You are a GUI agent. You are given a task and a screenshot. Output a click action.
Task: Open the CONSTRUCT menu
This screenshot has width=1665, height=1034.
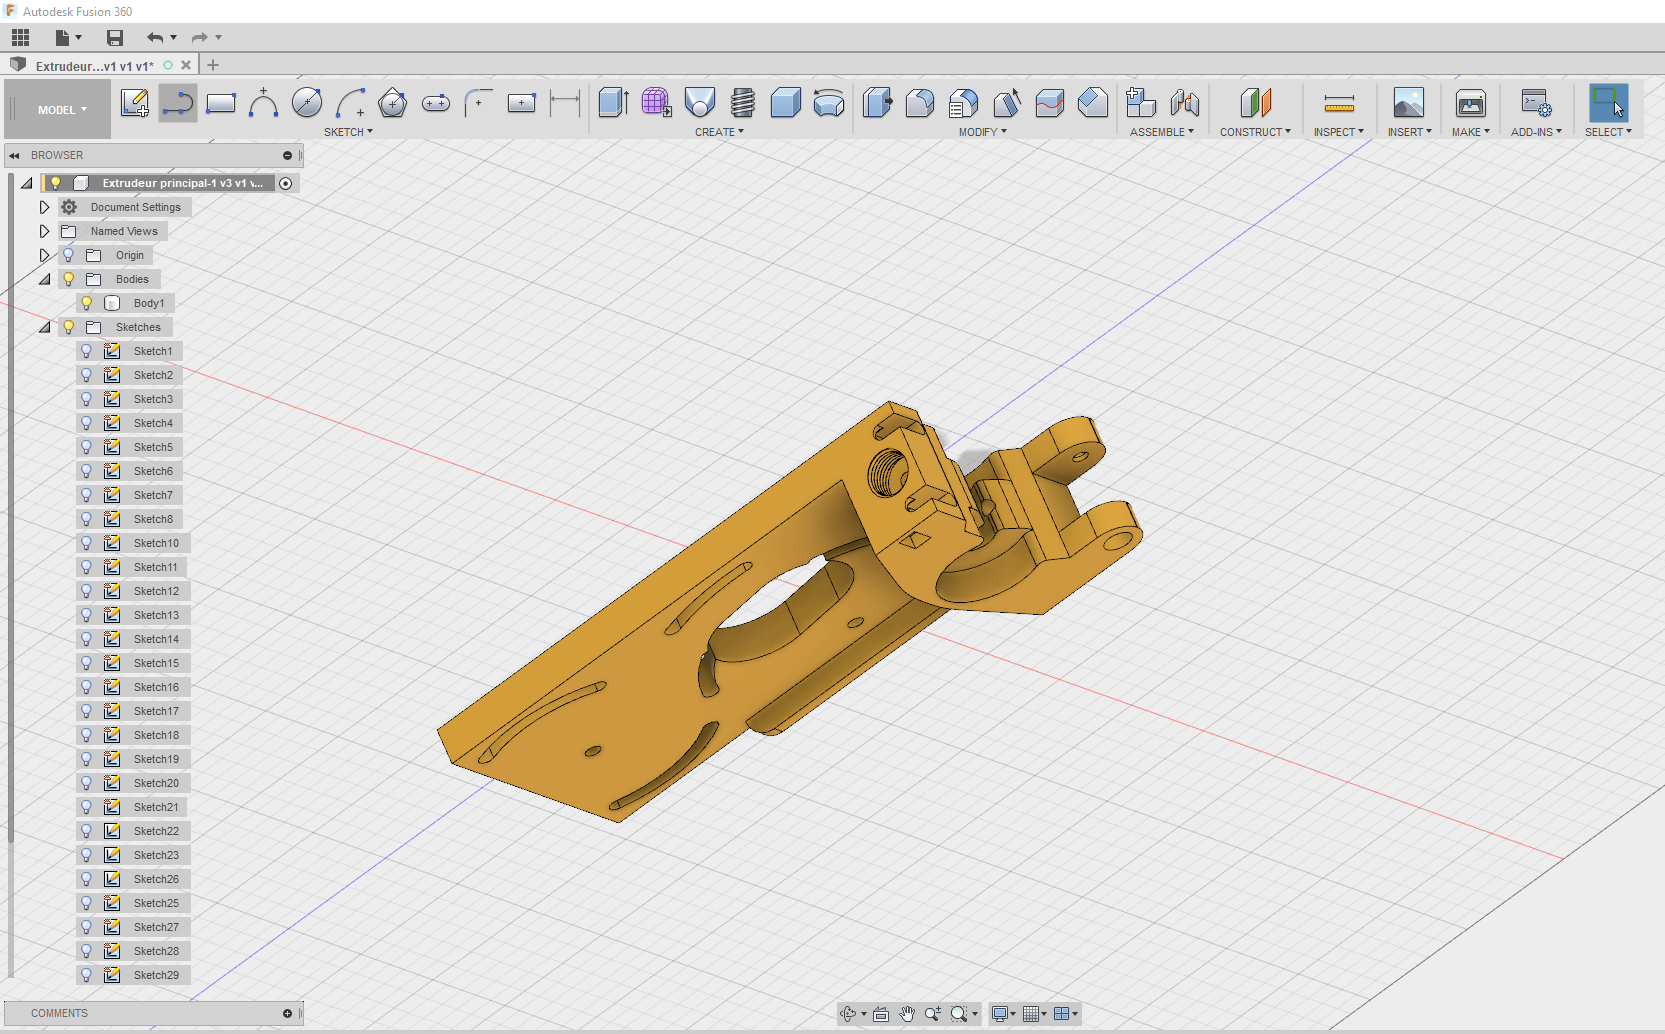(x=1255, y=132)
